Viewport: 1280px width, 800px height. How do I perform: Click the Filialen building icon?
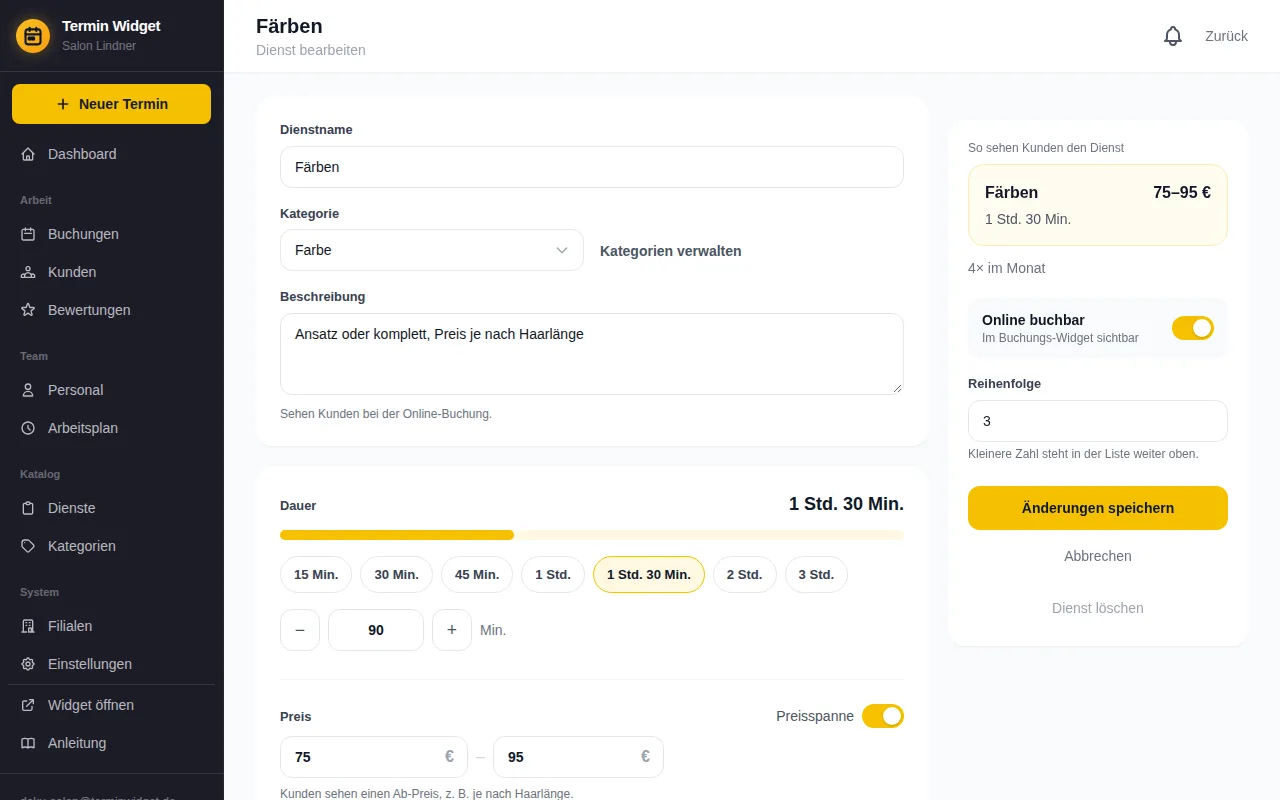(28, 626)
